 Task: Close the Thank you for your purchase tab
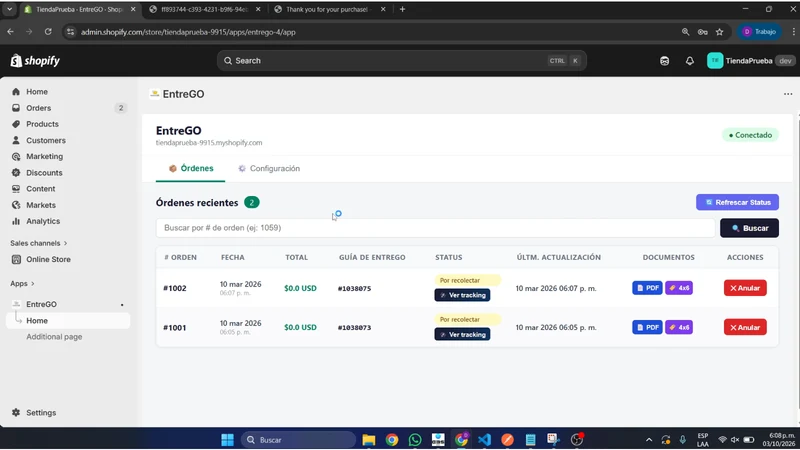pyautogui.click(x=383, y=9)
